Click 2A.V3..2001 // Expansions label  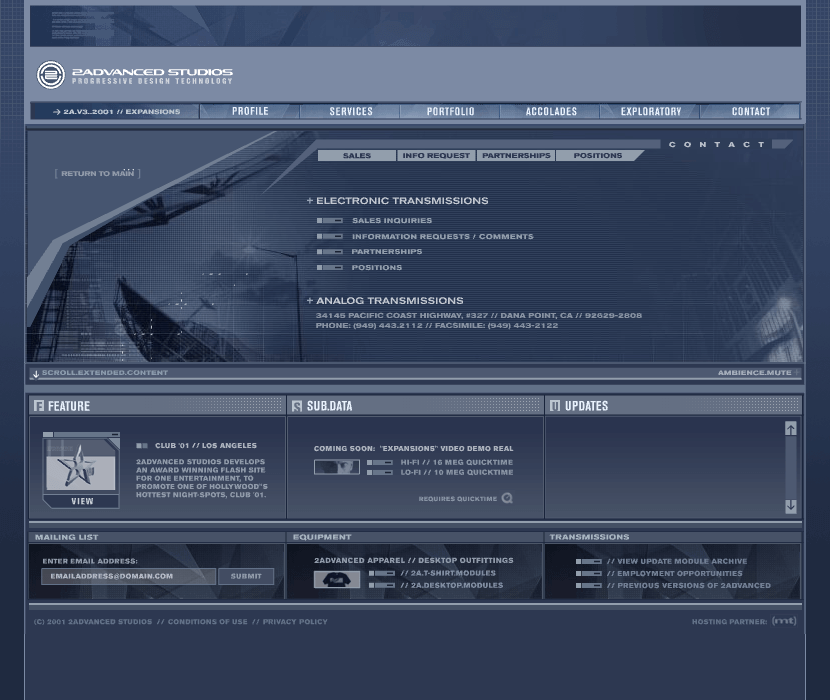(121, 112)
